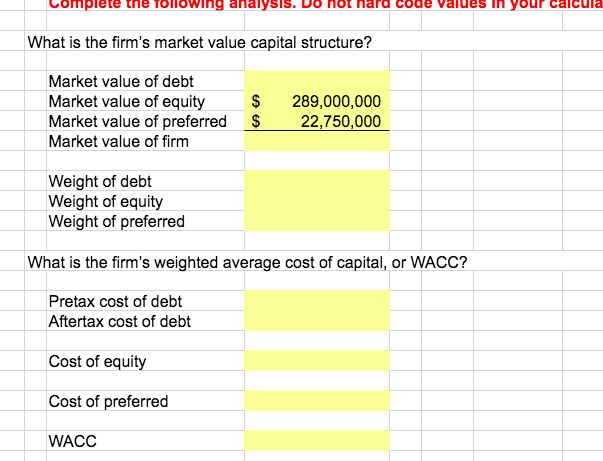
Task: Select the yellow Aftertax cost of debt cell
Action: (x=317, y=321)
